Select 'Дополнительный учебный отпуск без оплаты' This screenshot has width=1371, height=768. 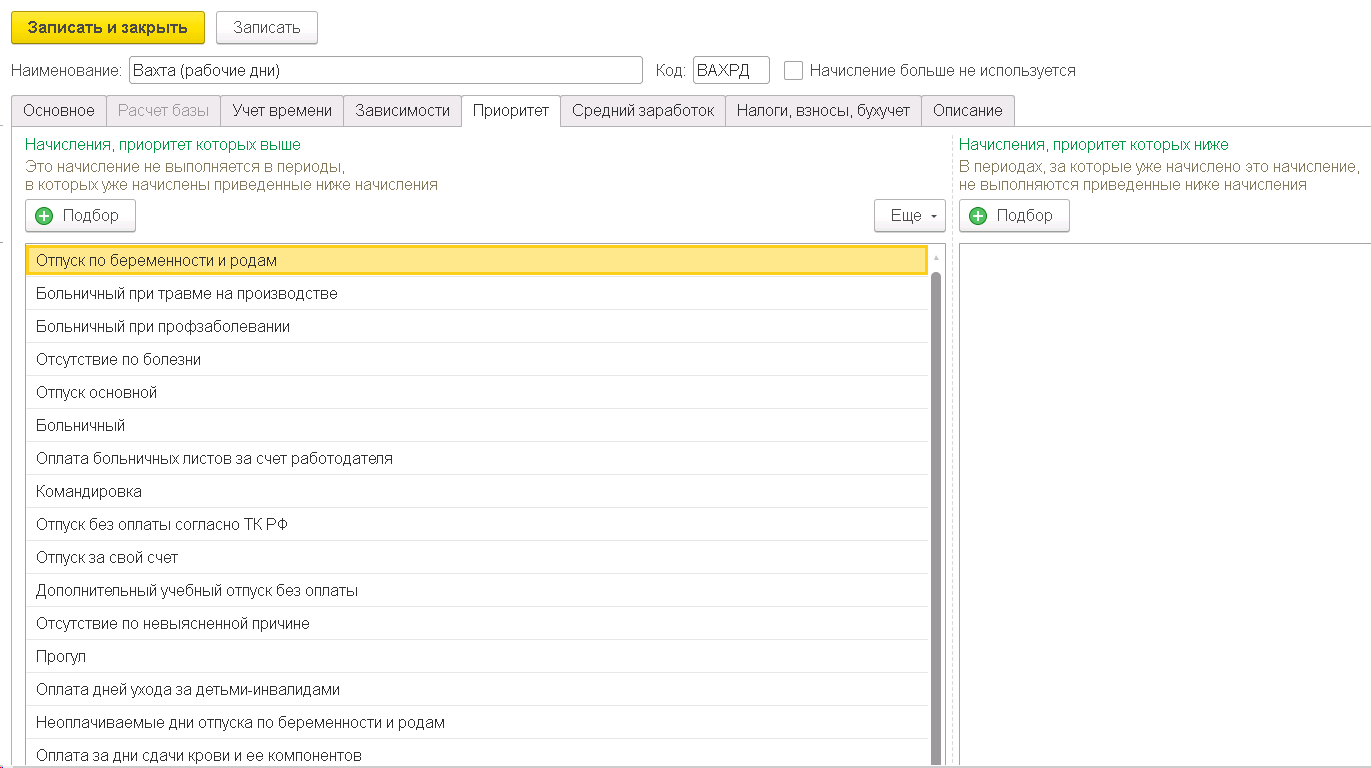click(x=477, y=590)
